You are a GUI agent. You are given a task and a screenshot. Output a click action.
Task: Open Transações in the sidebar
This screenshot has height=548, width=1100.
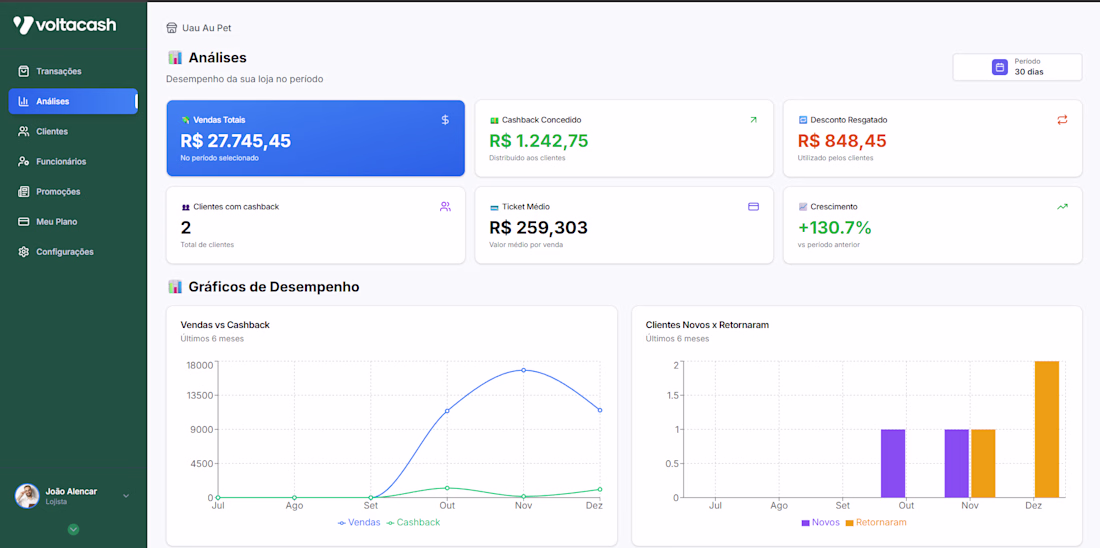[x=58, y=71]
